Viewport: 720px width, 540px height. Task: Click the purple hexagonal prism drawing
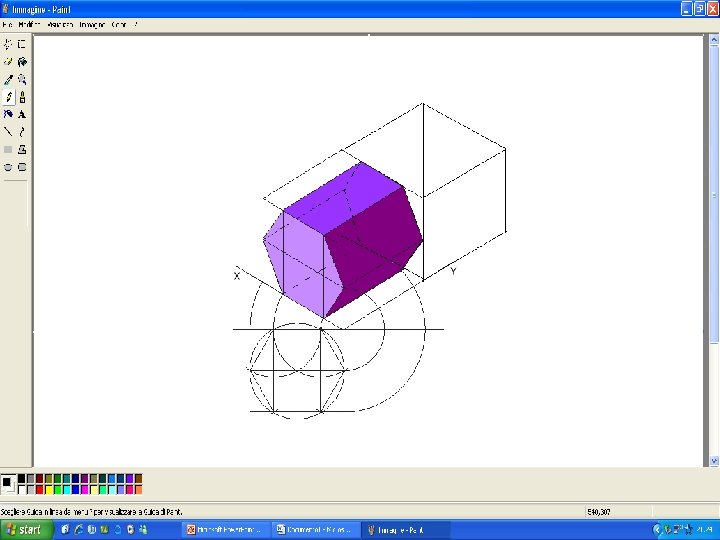click(x=343, y=239)
